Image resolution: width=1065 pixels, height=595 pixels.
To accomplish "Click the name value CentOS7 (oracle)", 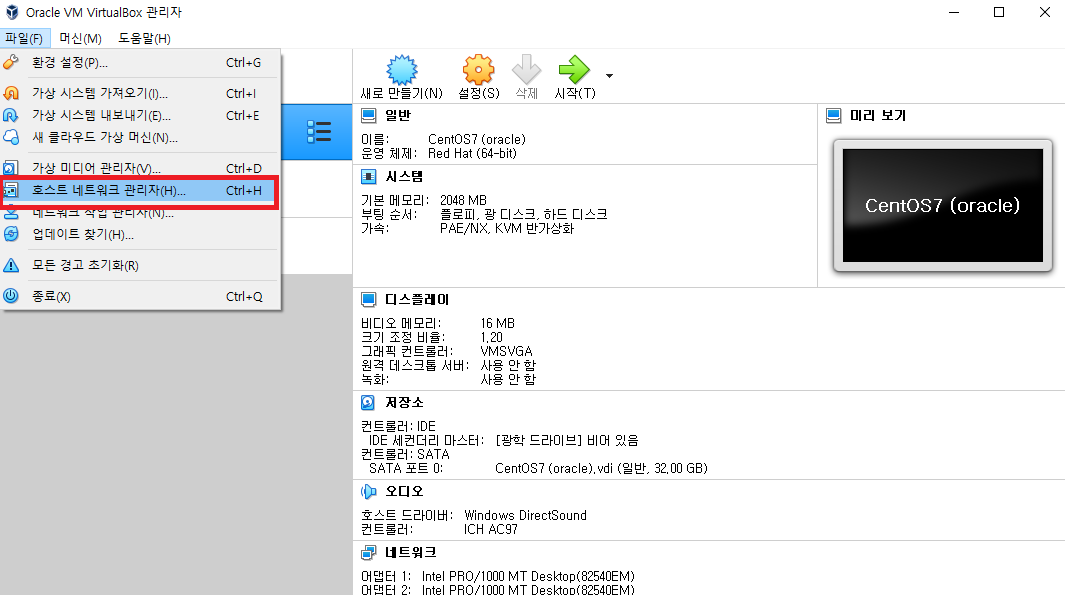I will coord(476,139).
